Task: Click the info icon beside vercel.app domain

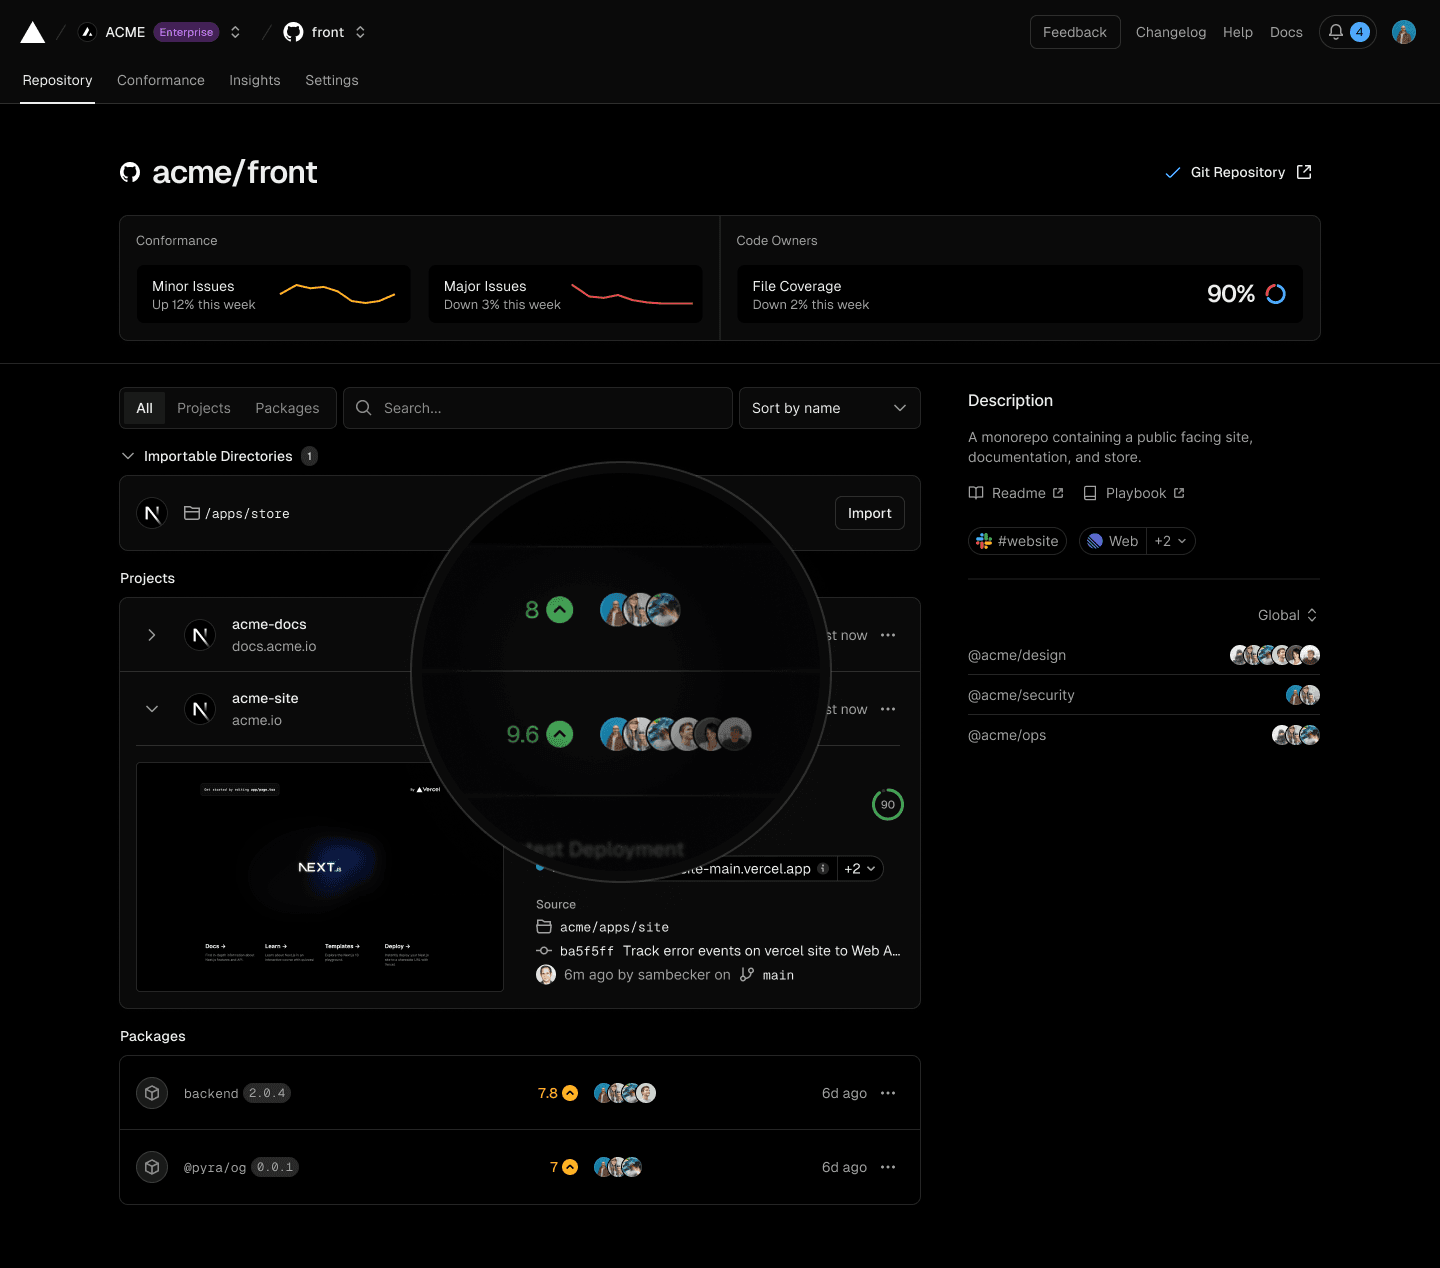Action: 823,868
